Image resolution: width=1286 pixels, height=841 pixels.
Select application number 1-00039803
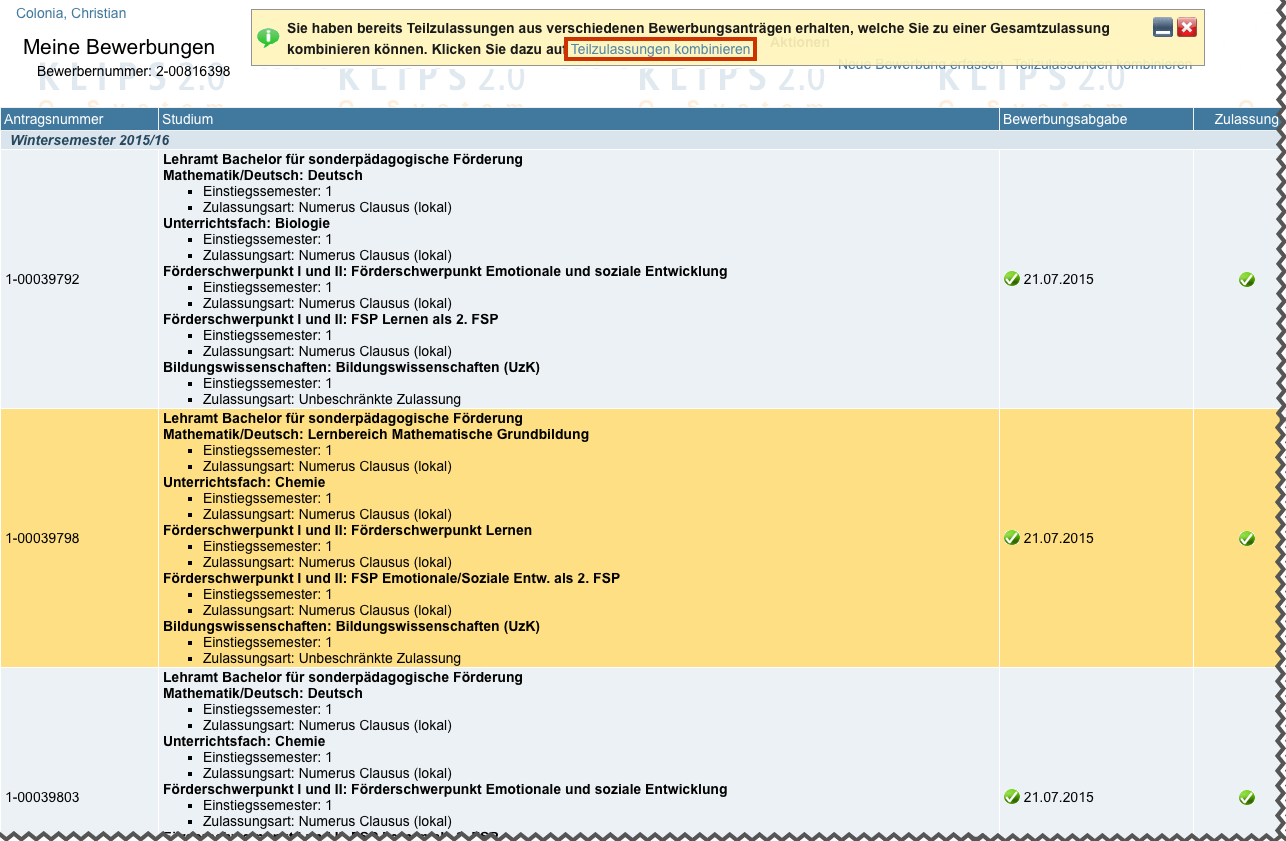[42, 797]
